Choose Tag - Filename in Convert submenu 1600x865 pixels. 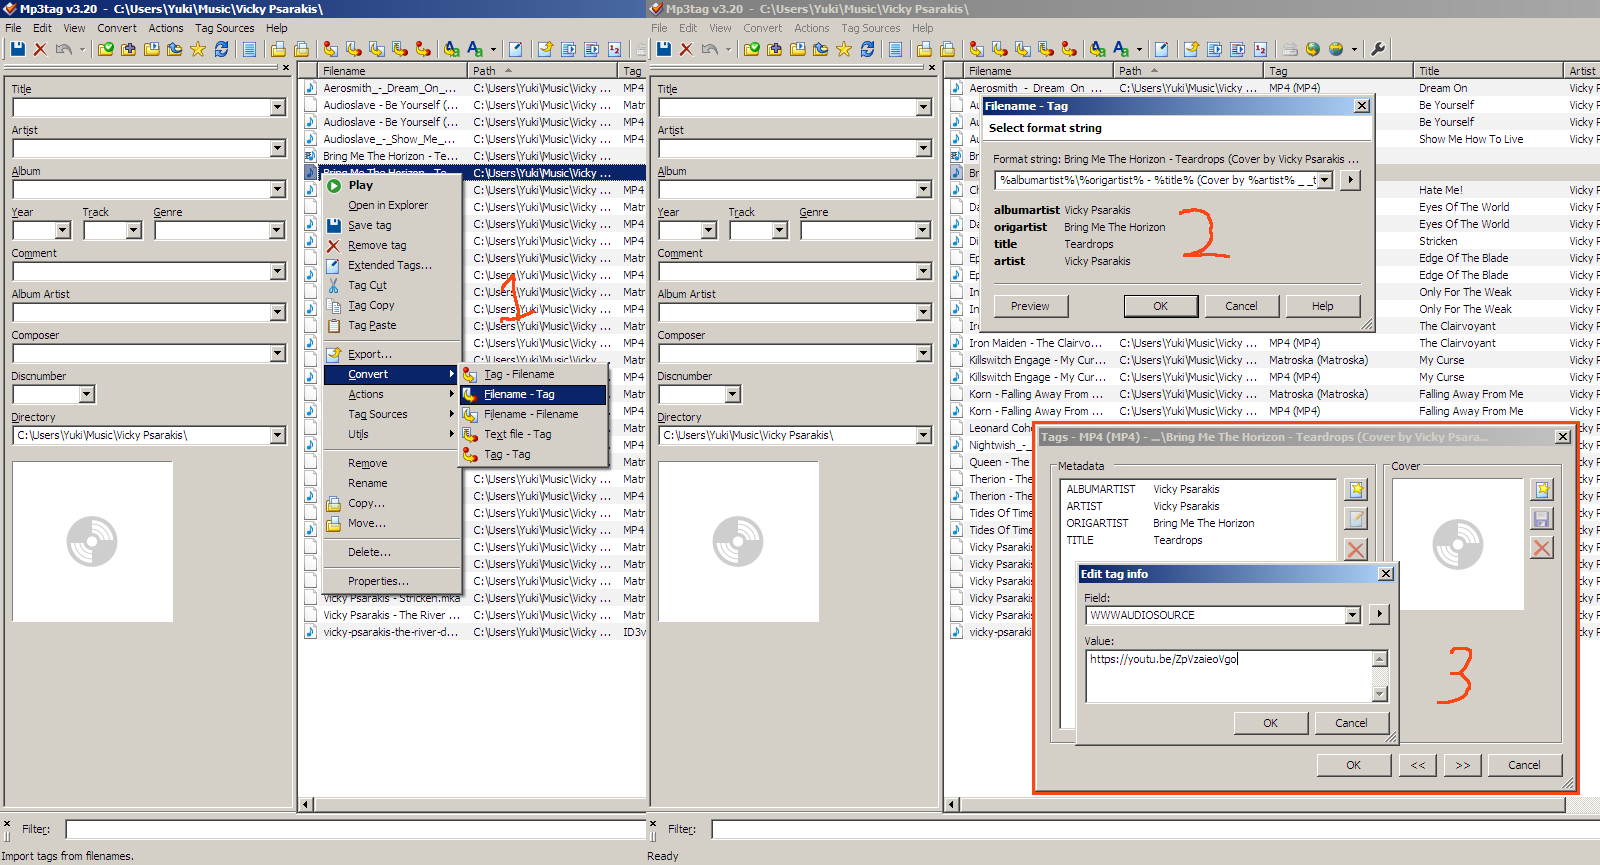click(x=533, y=374)
